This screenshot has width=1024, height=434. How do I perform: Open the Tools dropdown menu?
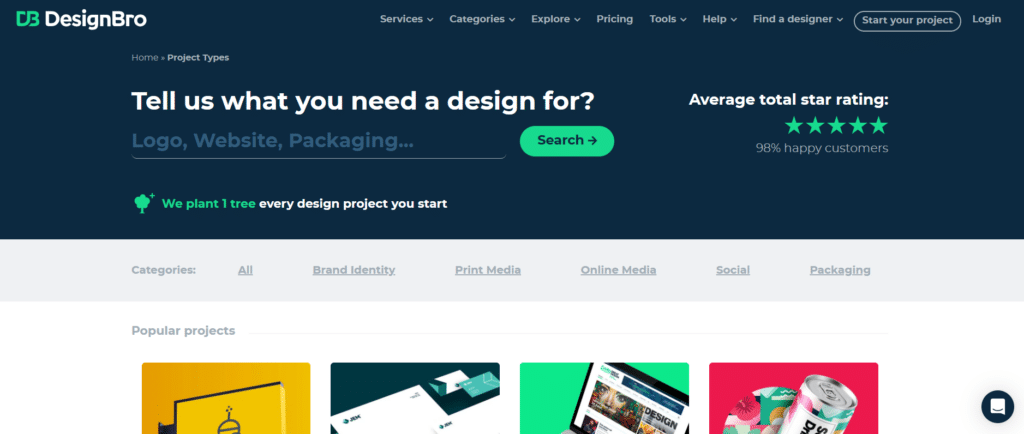(667, 20)
